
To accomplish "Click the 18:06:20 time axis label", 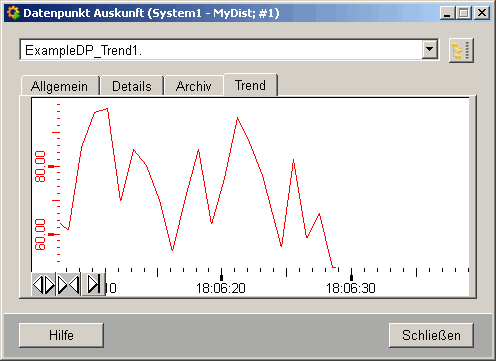I will (x=221, y=288).
